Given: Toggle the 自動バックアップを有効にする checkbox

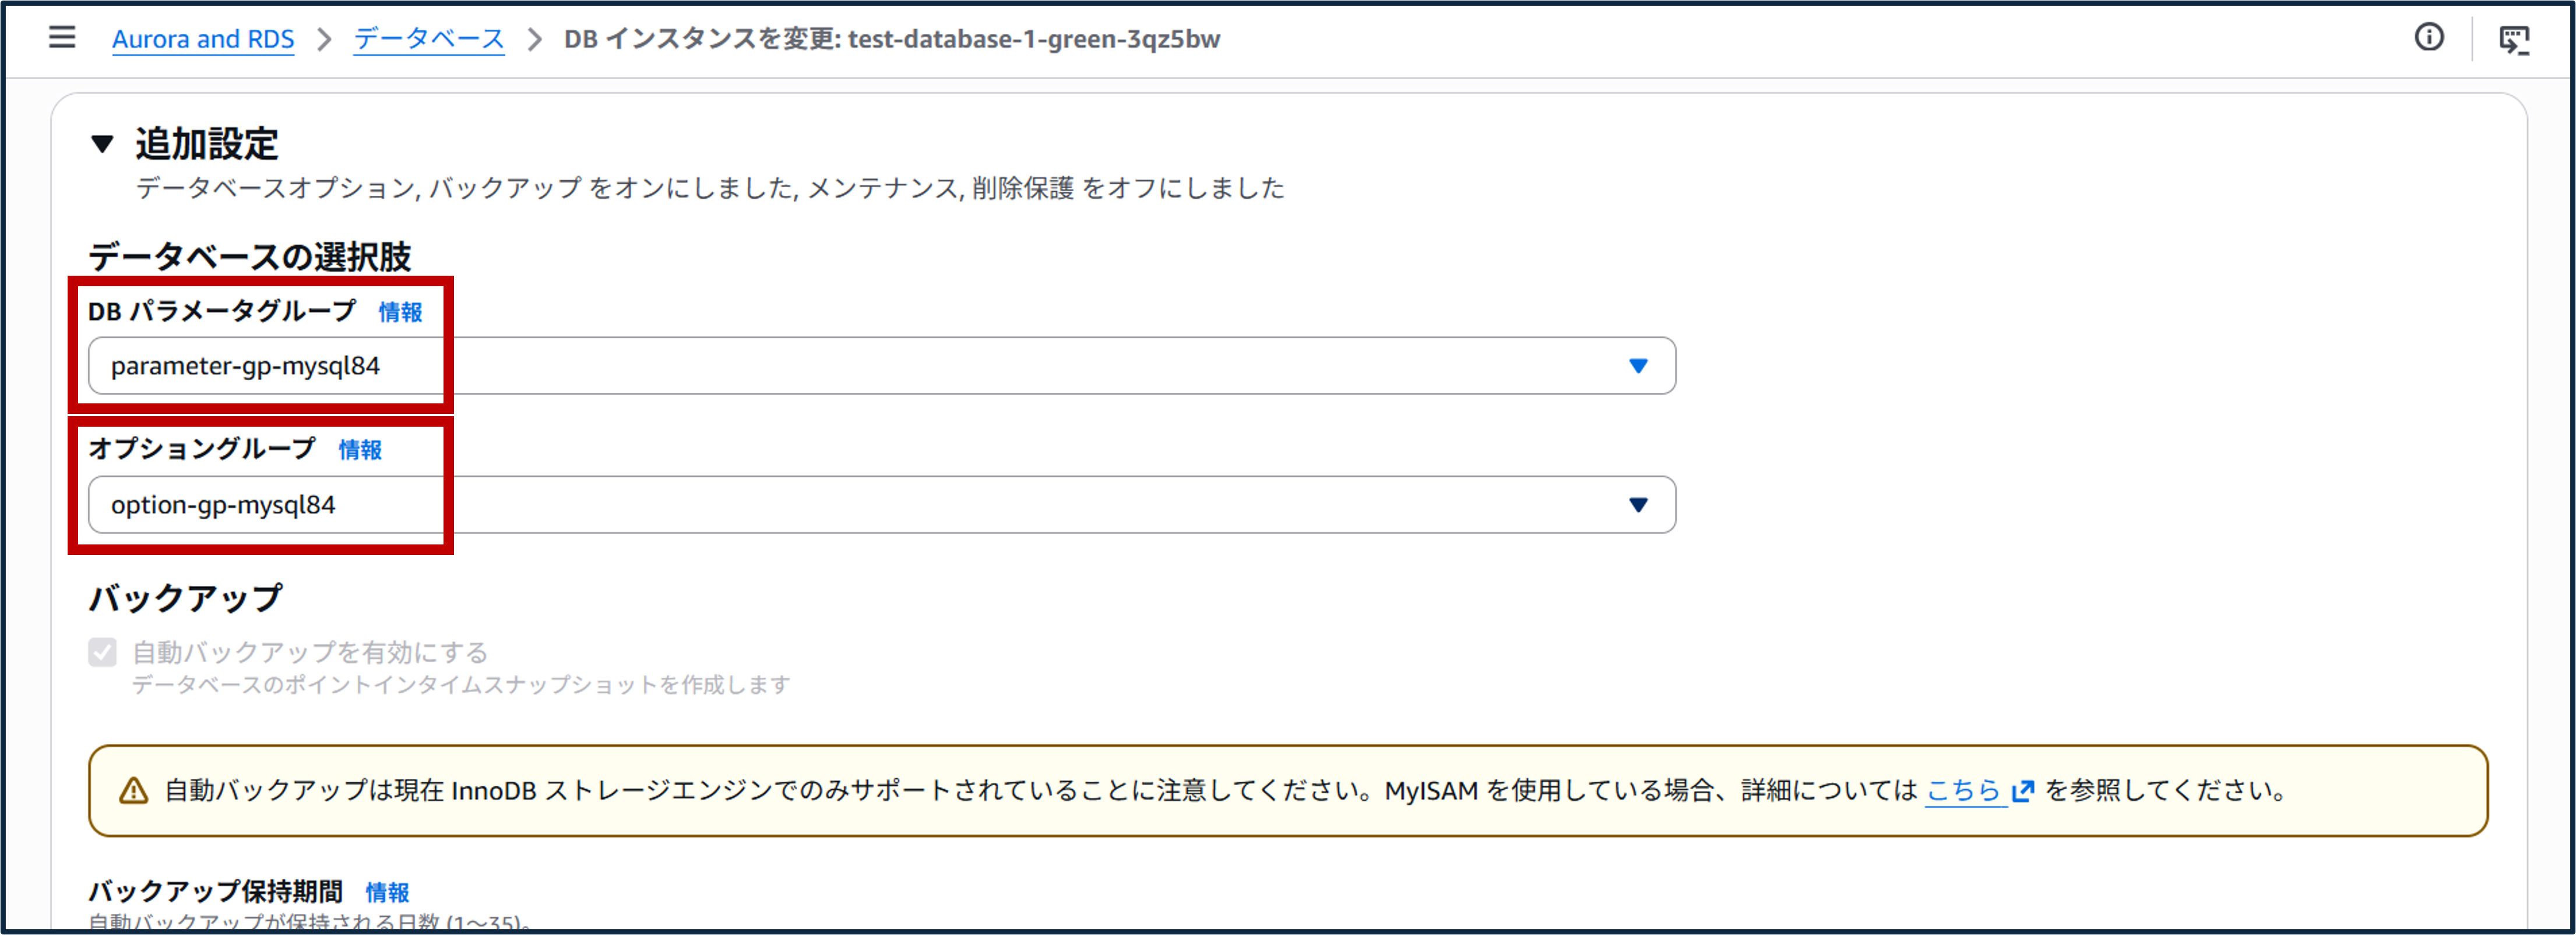Looking at the screenshot, I should coord(101,652).
